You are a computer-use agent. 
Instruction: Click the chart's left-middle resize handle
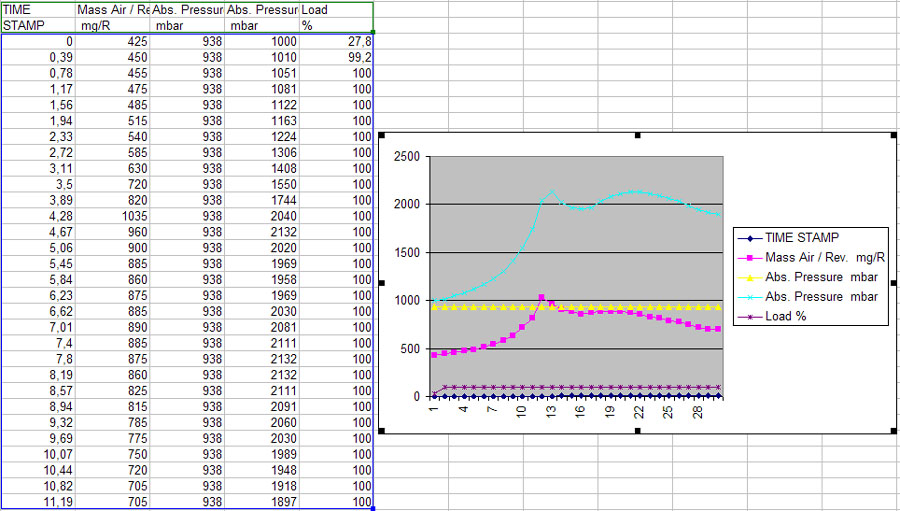[382, 282]
